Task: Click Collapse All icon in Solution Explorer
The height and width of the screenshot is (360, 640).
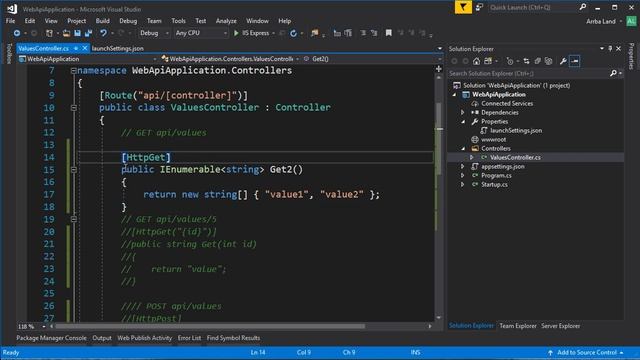Action: click(538, 61)
